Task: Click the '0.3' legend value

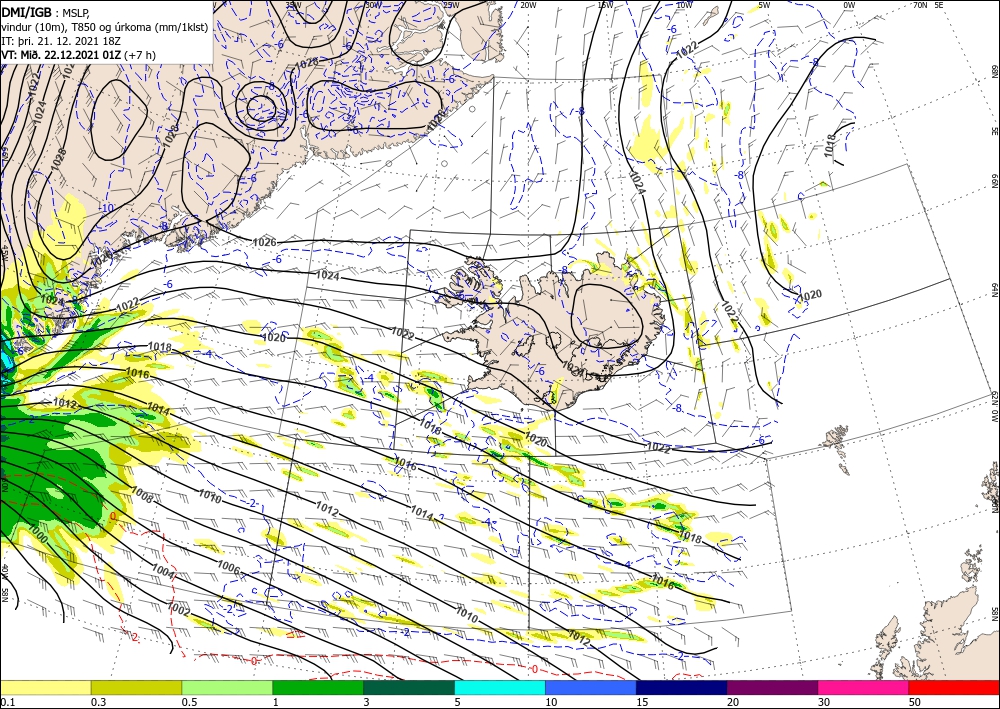Action: pyautogui.click(x=98, y=702)
